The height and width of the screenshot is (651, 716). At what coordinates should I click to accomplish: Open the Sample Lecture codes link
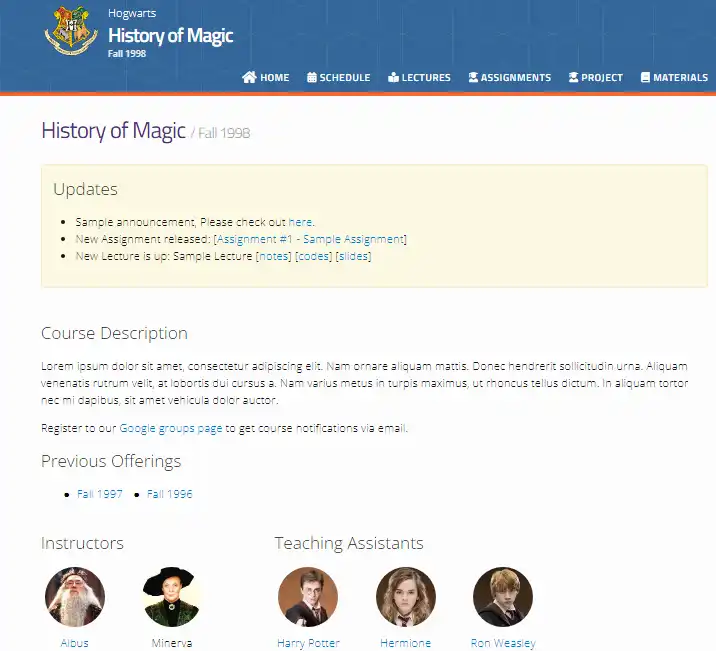313,256
